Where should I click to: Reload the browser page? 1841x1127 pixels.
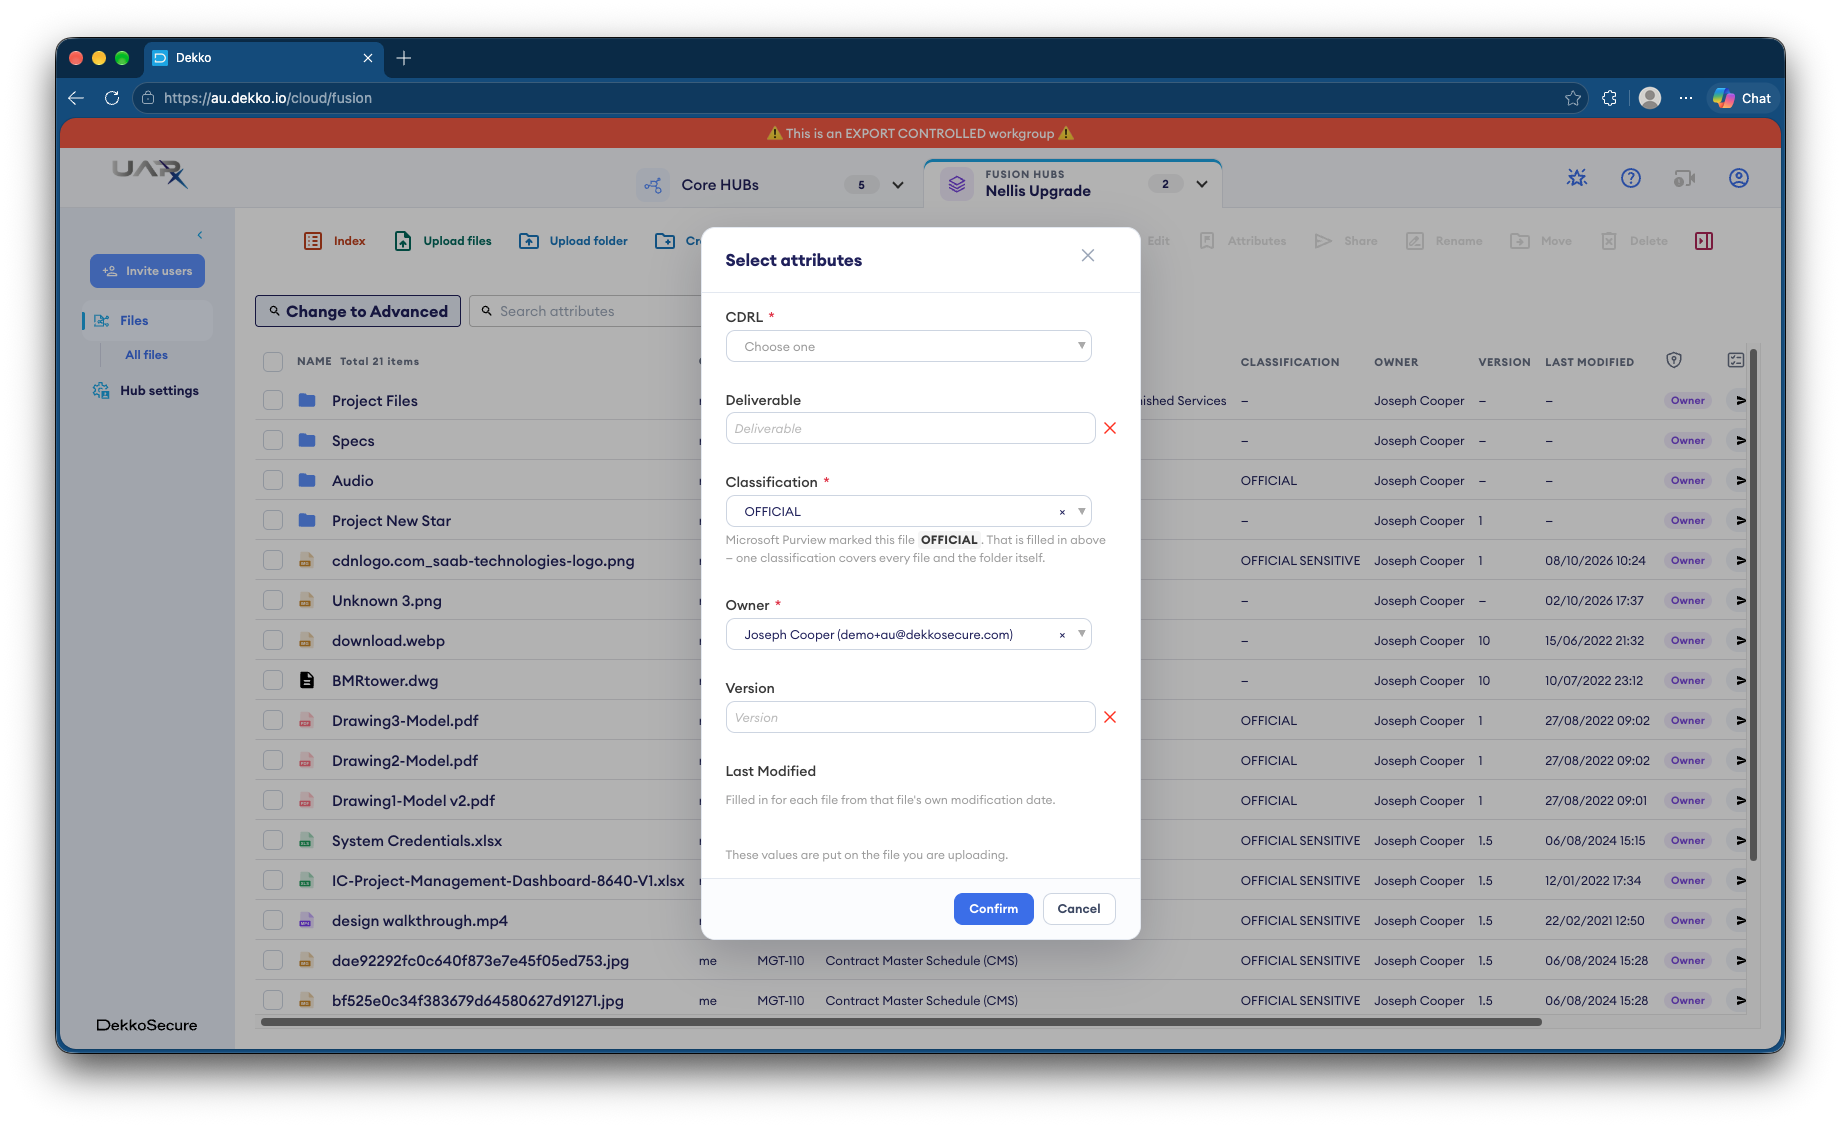[x=112, y=98]
